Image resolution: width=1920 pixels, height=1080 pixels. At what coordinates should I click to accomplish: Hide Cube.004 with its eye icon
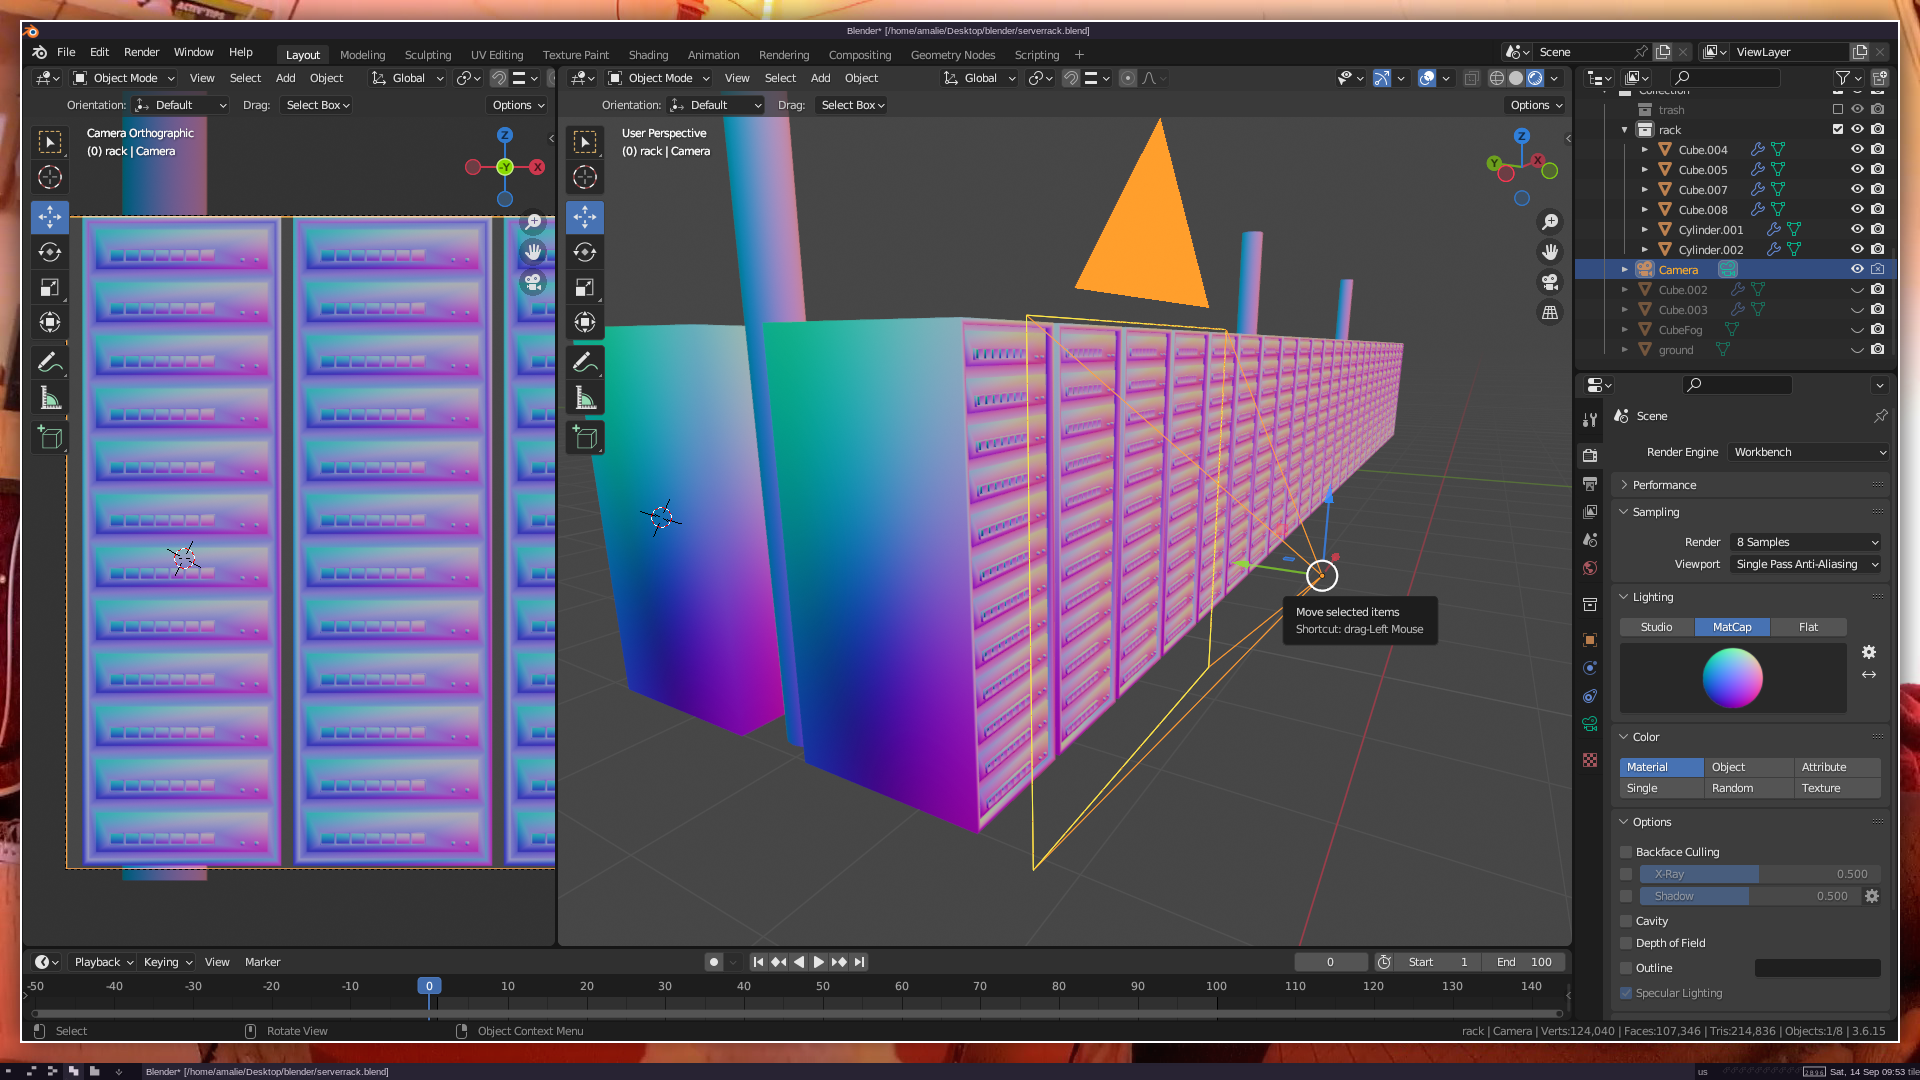coord(1857,149)
